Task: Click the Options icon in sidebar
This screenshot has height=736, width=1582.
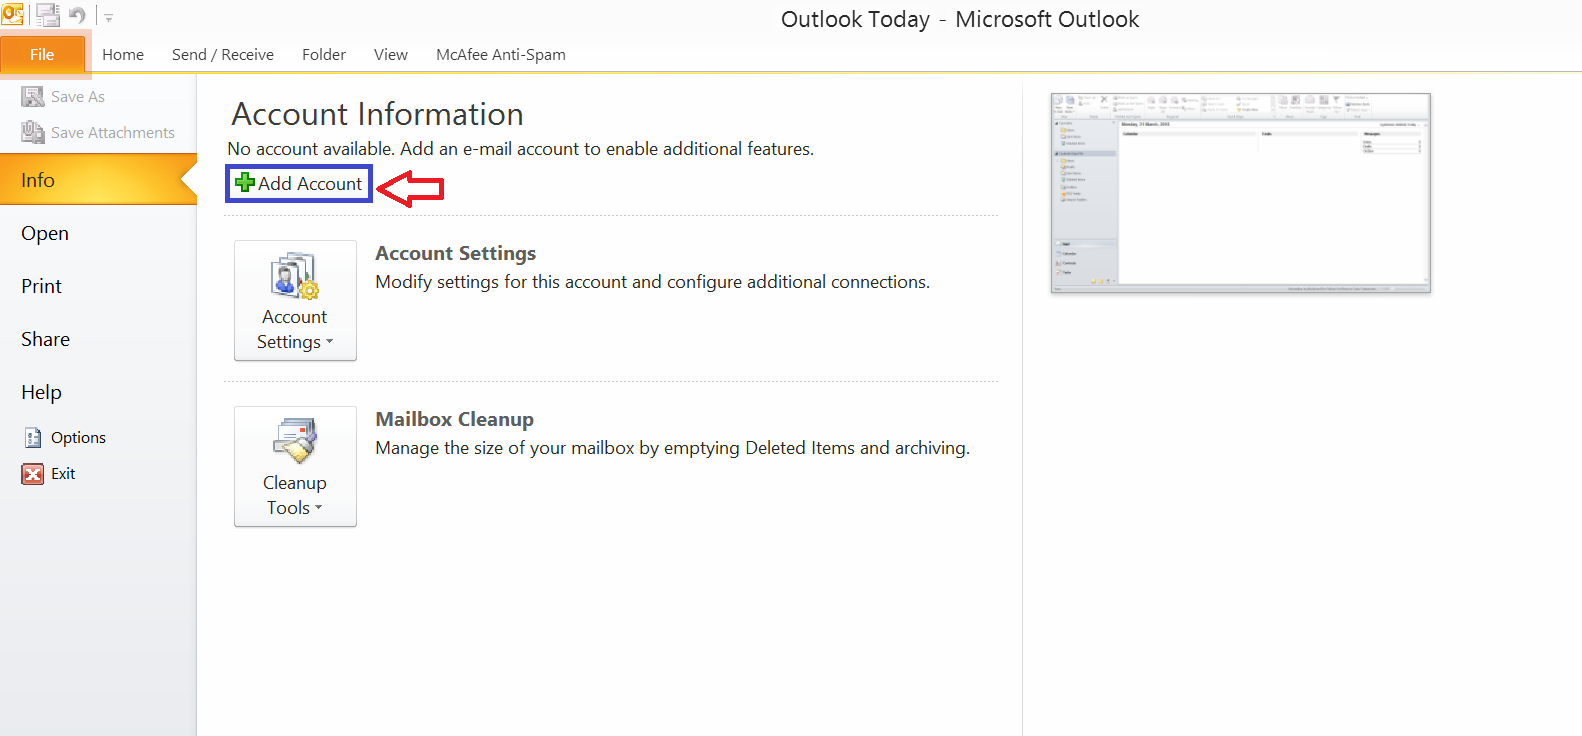Action: tap(33, 438)
